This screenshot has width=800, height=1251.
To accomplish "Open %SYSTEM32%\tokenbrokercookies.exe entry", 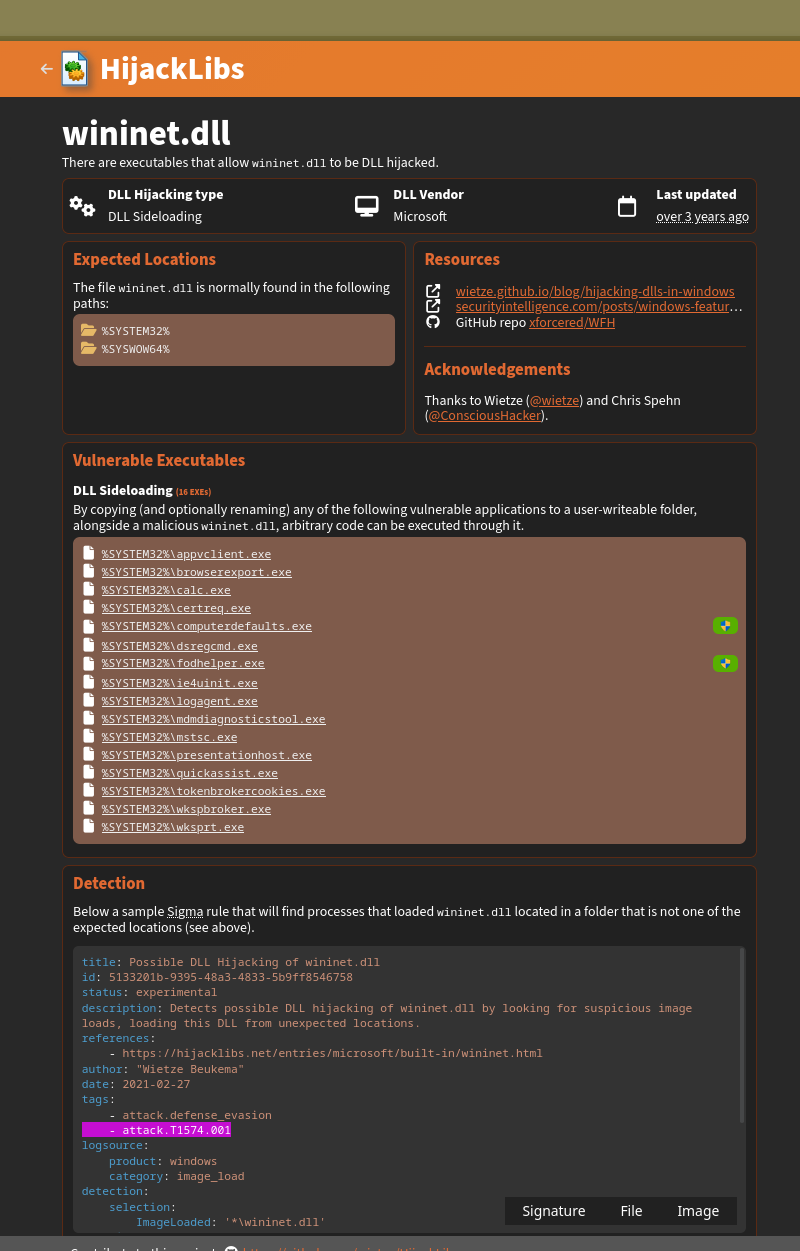I will (213, 791).
